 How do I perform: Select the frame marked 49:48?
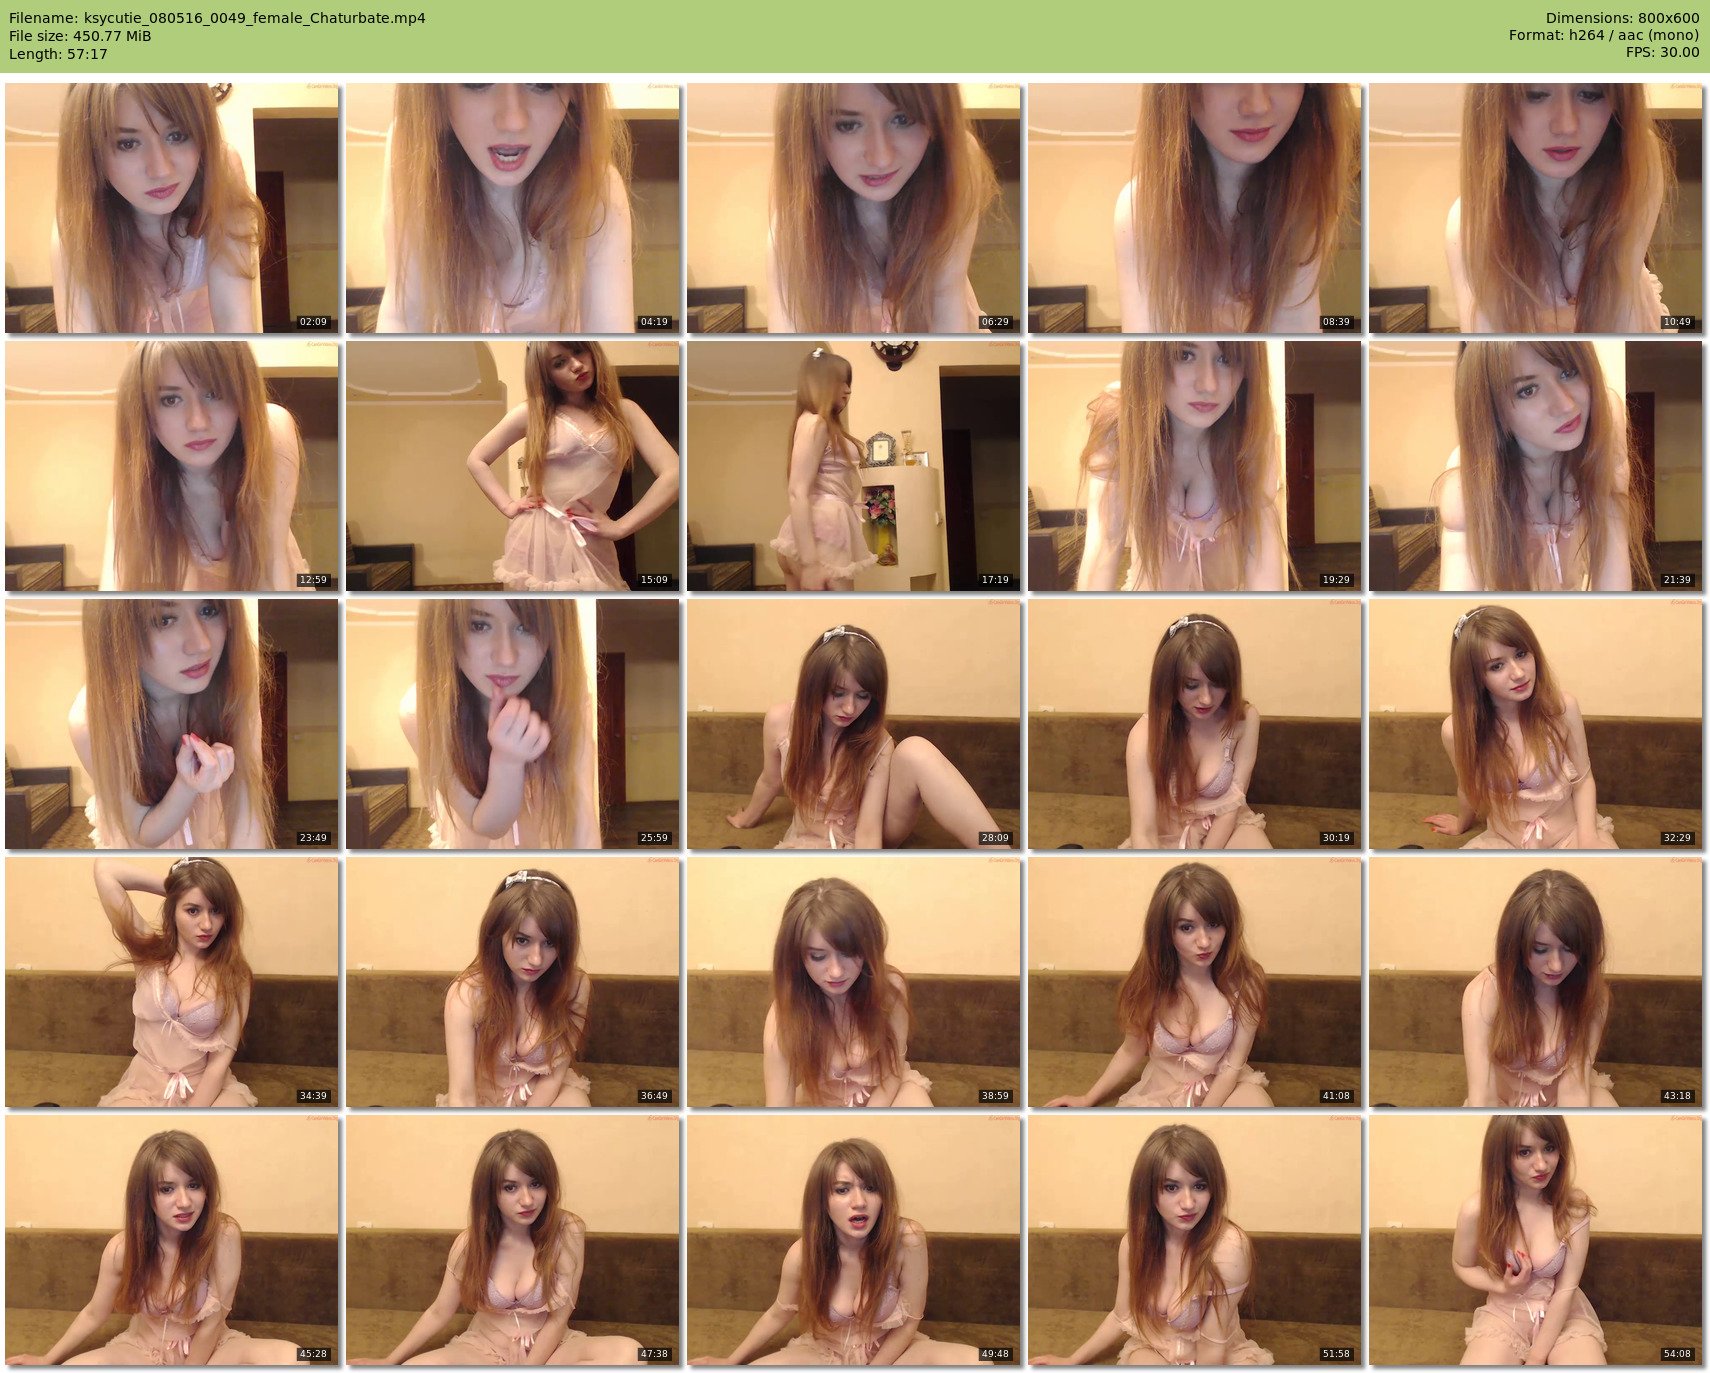click(853, 1240)
